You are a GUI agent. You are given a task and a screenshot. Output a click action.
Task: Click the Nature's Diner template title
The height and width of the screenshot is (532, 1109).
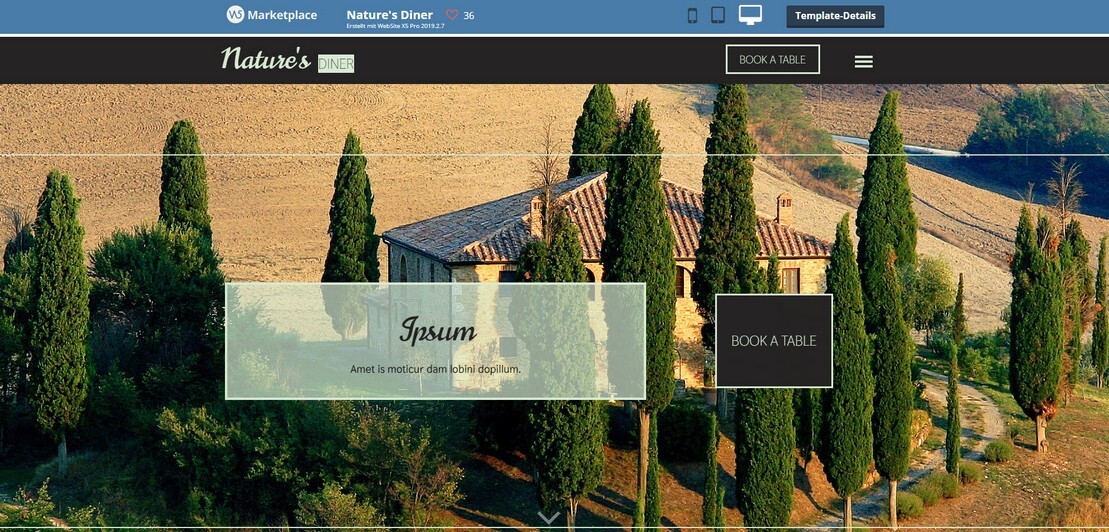pyautogui.click(x=390, y=15)
